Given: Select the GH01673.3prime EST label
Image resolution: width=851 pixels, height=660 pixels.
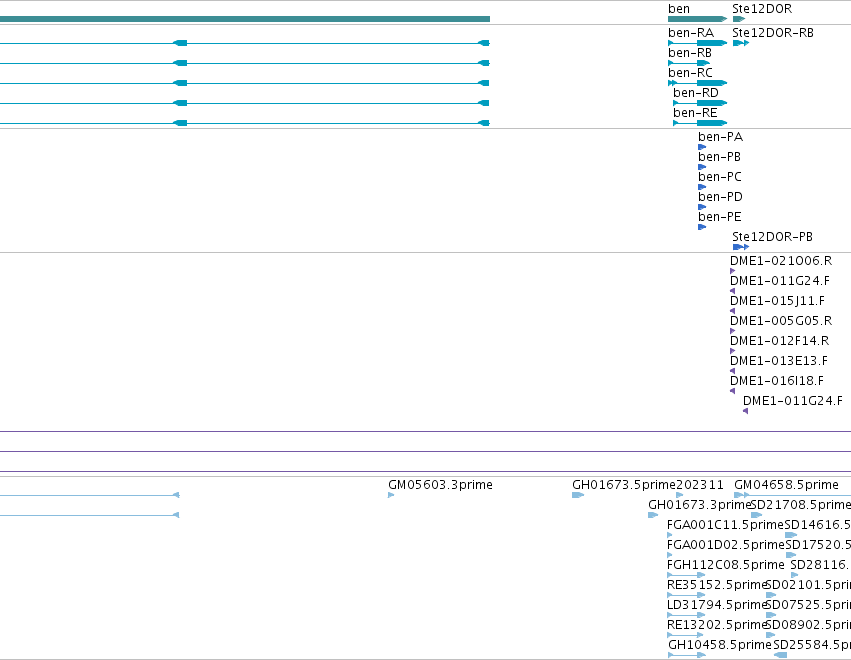Looking at the screenshot, I should 700,505.
